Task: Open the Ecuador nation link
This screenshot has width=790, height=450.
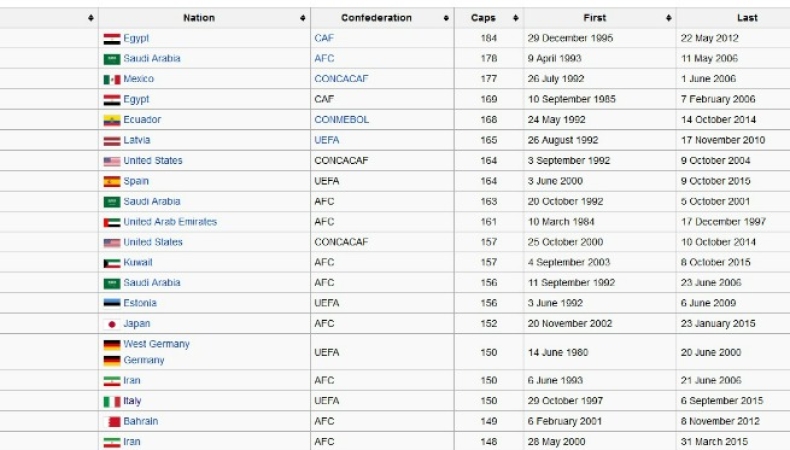Action: pyautogui.click(x=142, y=119)
